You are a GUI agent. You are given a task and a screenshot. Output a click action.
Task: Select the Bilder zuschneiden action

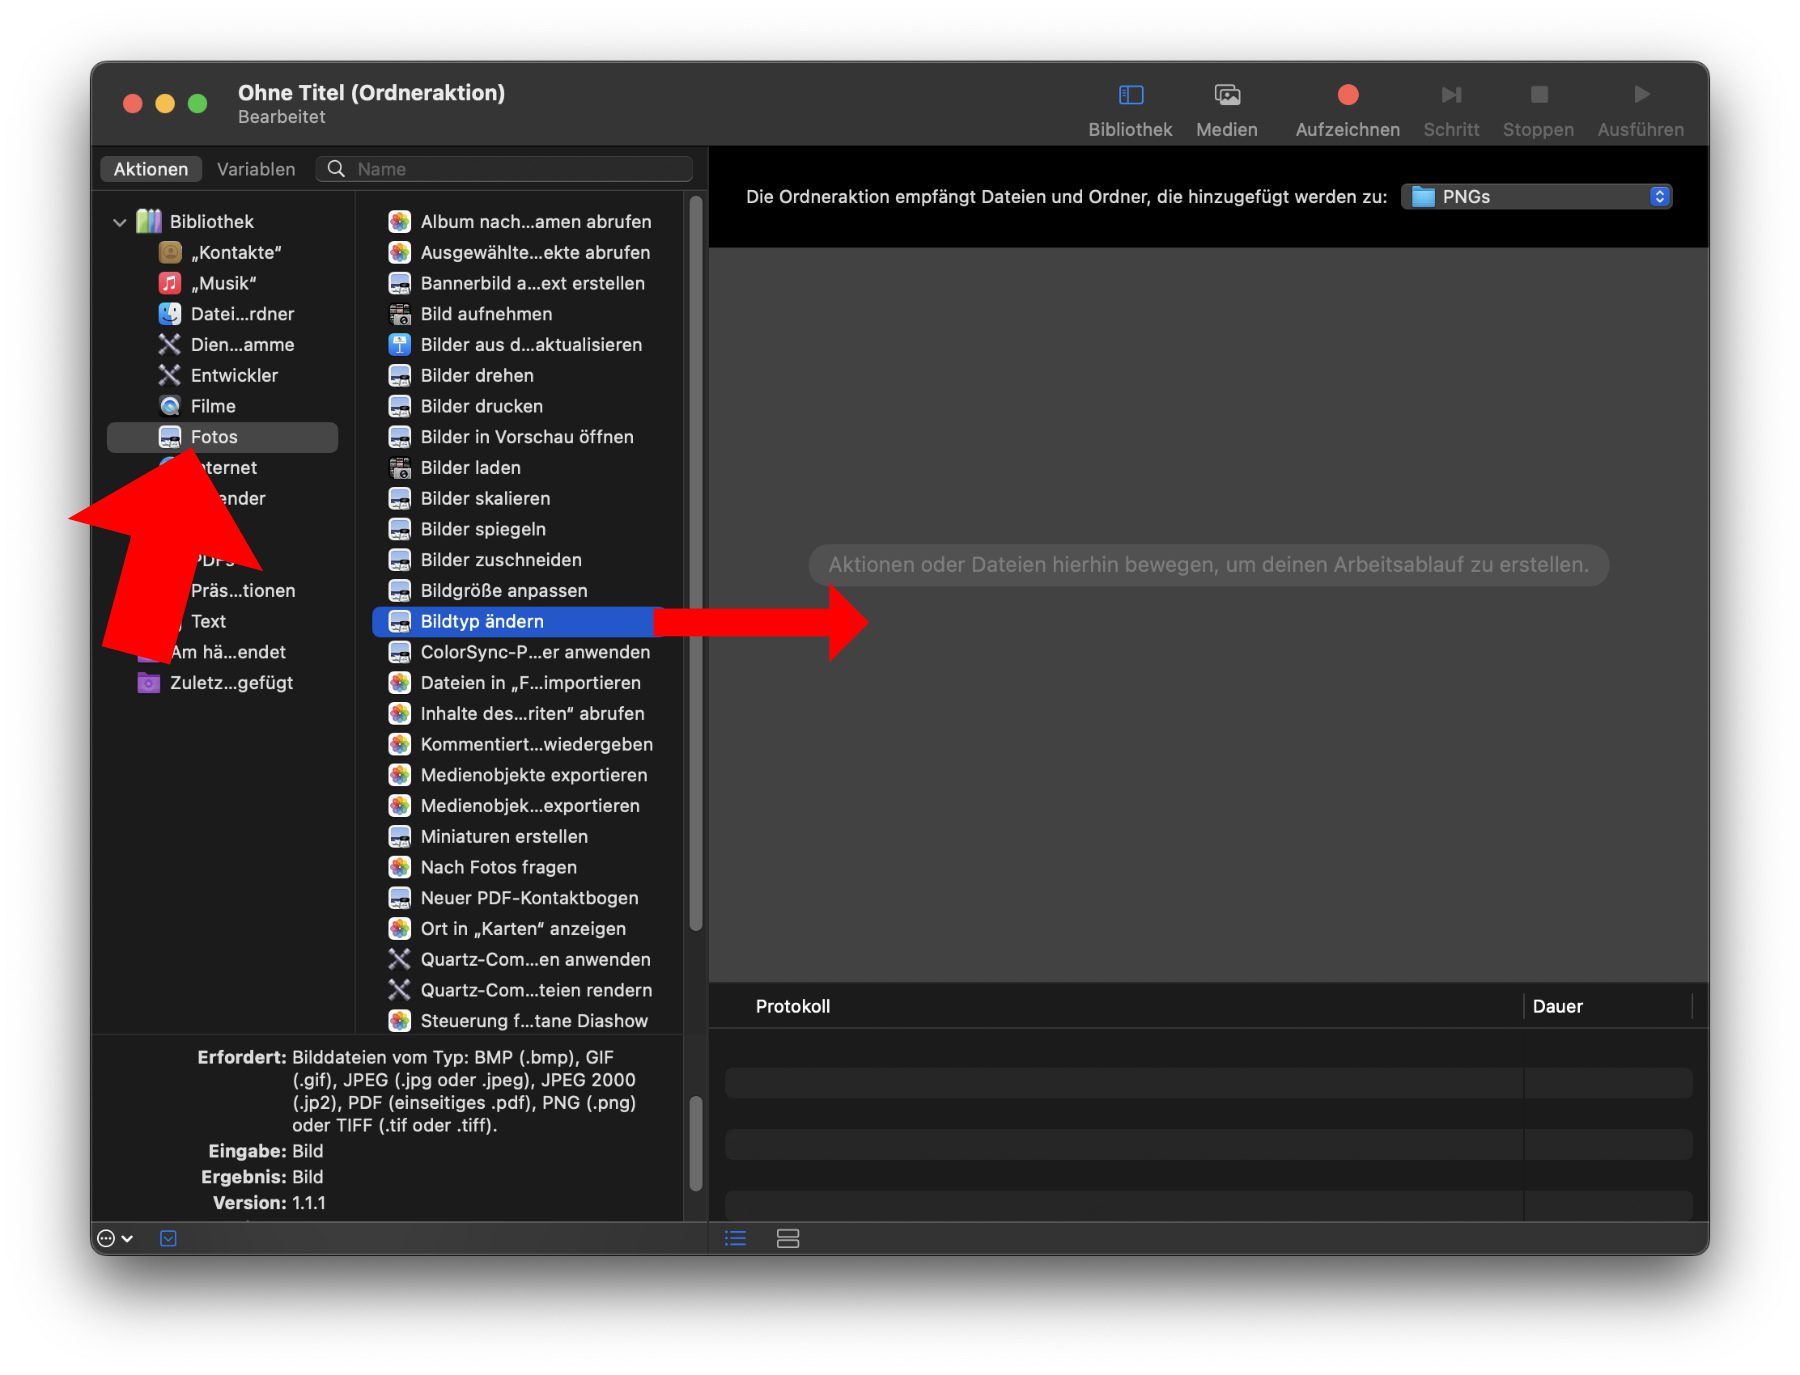(500, 560)
